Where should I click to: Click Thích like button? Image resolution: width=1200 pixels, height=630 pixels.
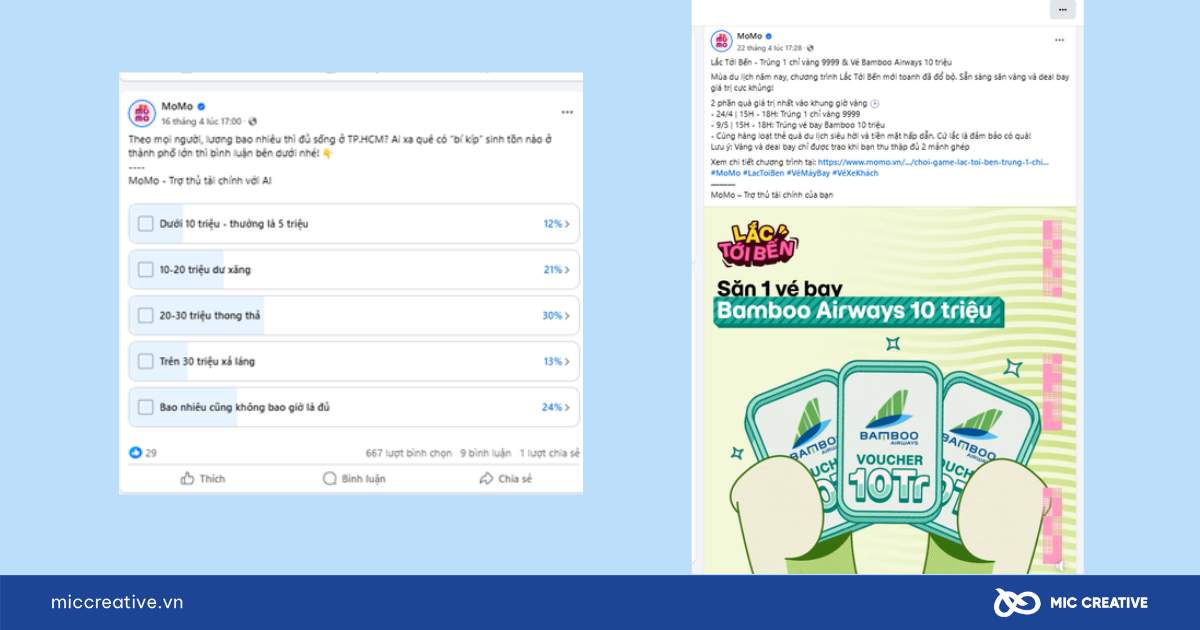(x=203, y=479)
